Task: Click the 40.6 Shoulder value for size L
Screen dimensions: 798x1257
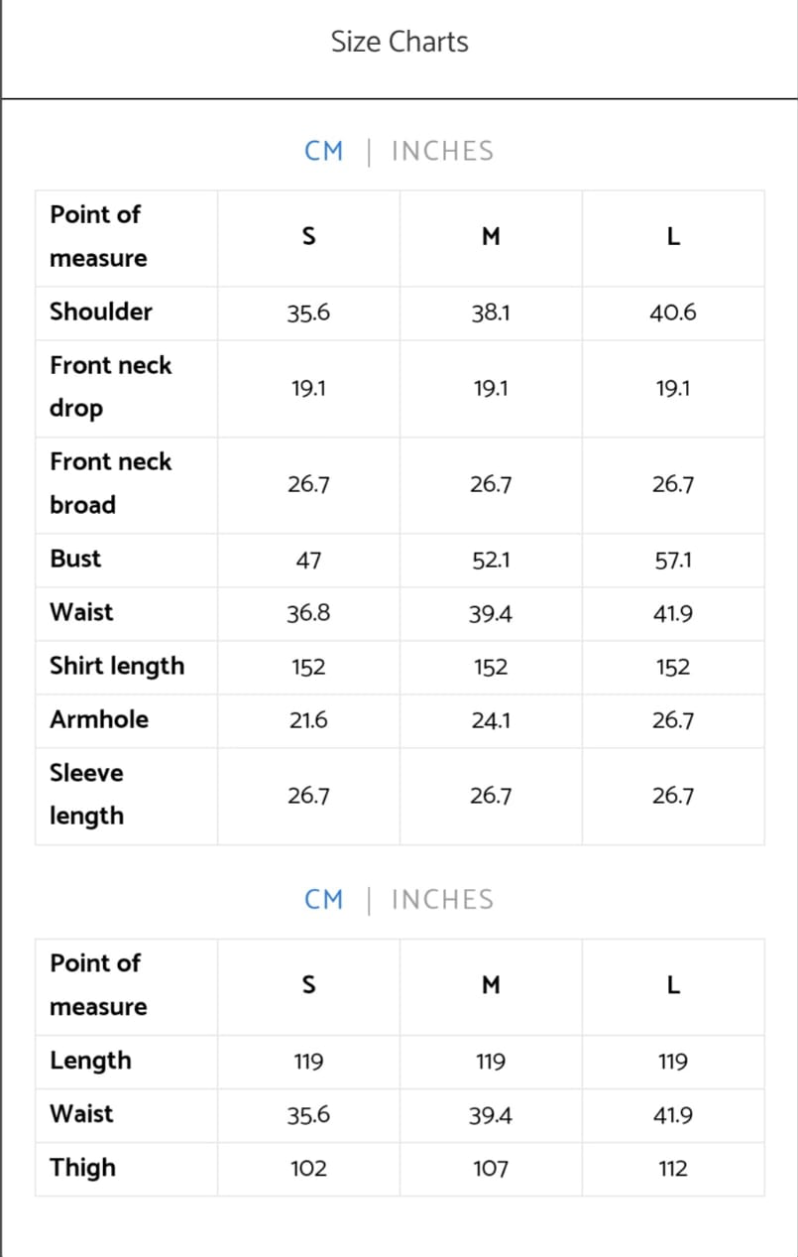Action: coord(673,314)
